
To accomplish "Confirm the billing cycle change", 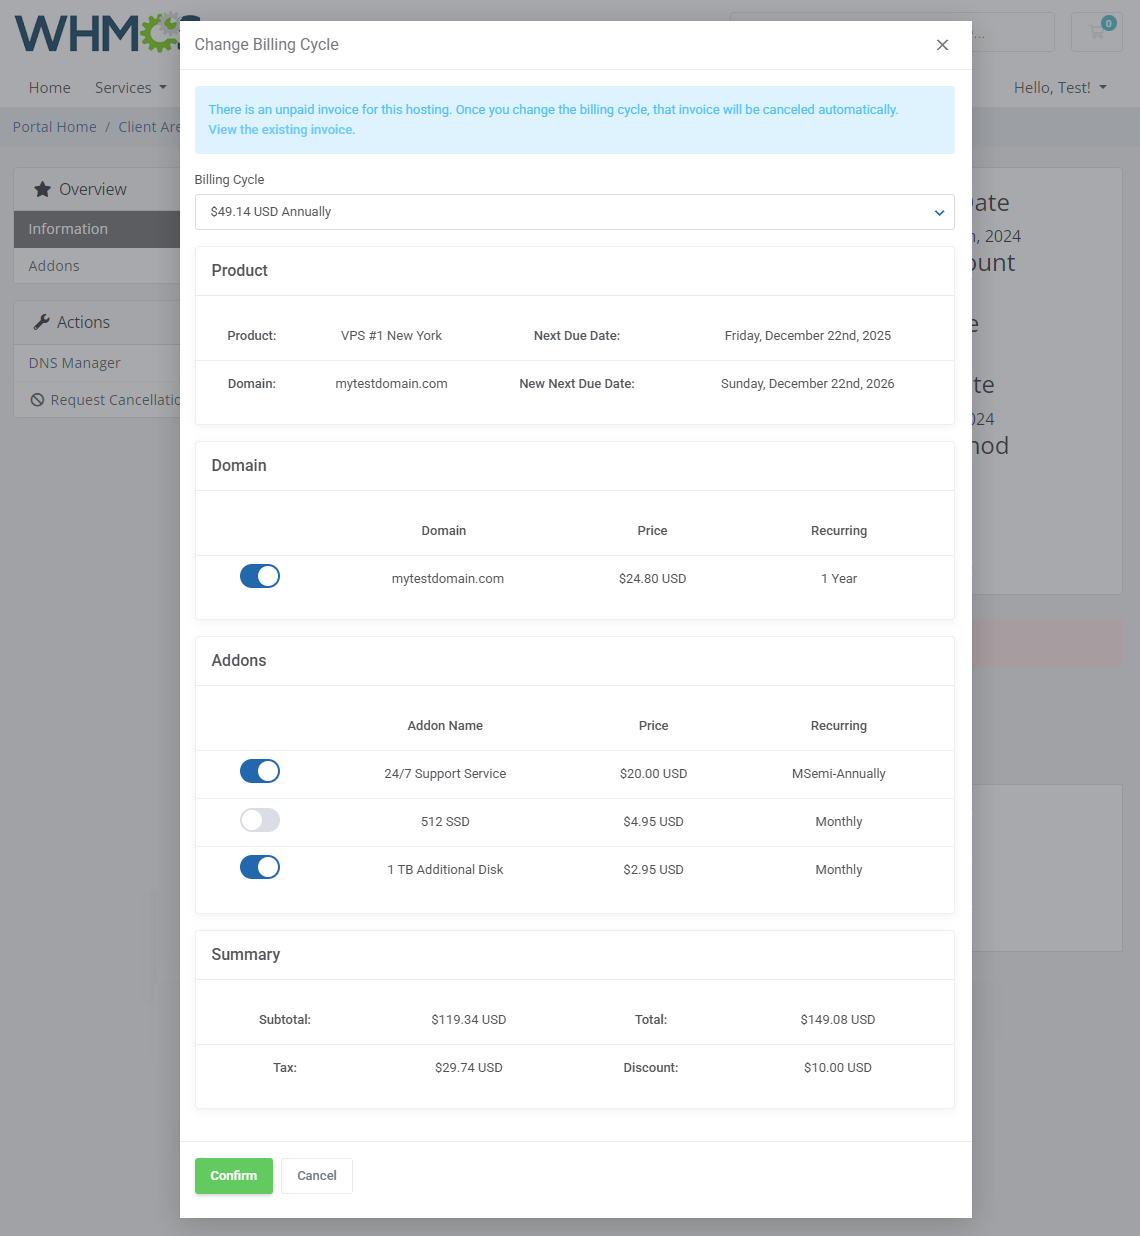I will coord(233,1175).
